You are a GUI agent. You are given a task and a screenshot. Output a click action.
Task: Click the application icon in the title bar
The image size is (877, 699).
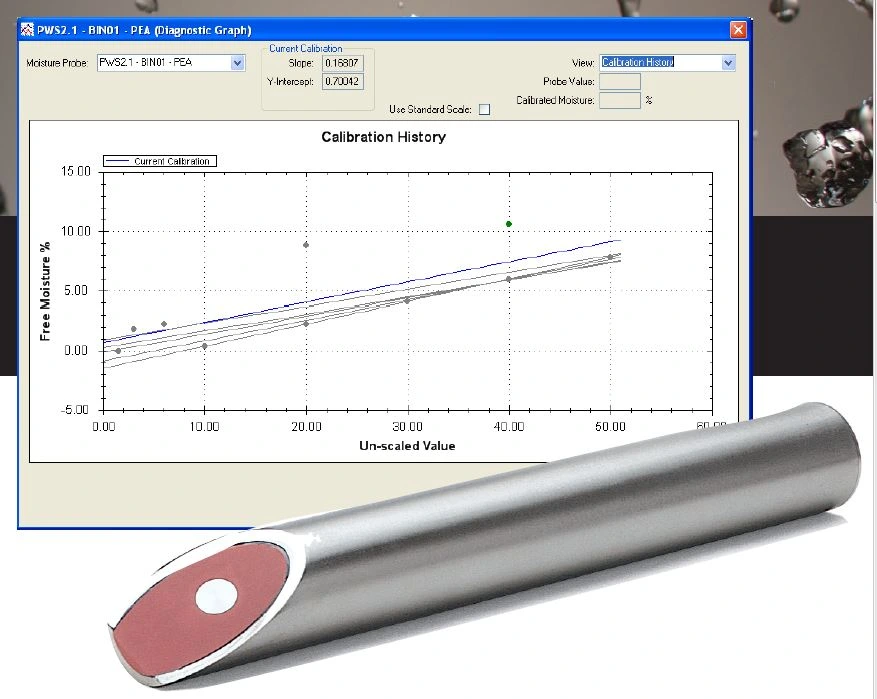tap(28, 31)
